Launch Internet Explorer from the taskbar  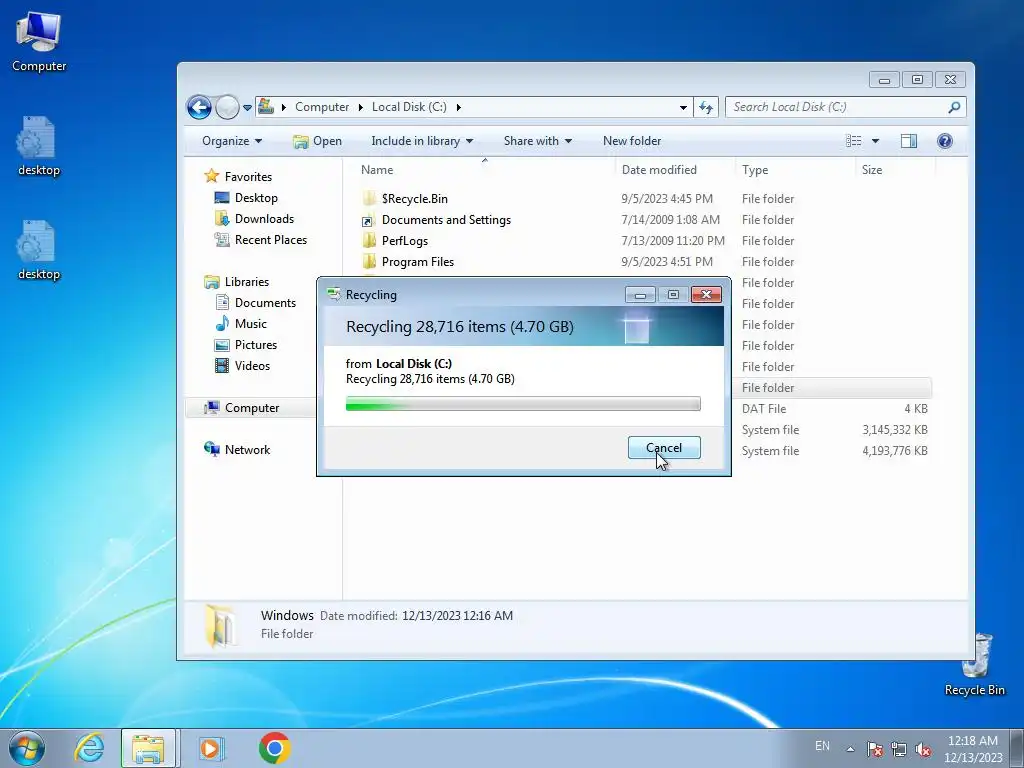[89, 748]
